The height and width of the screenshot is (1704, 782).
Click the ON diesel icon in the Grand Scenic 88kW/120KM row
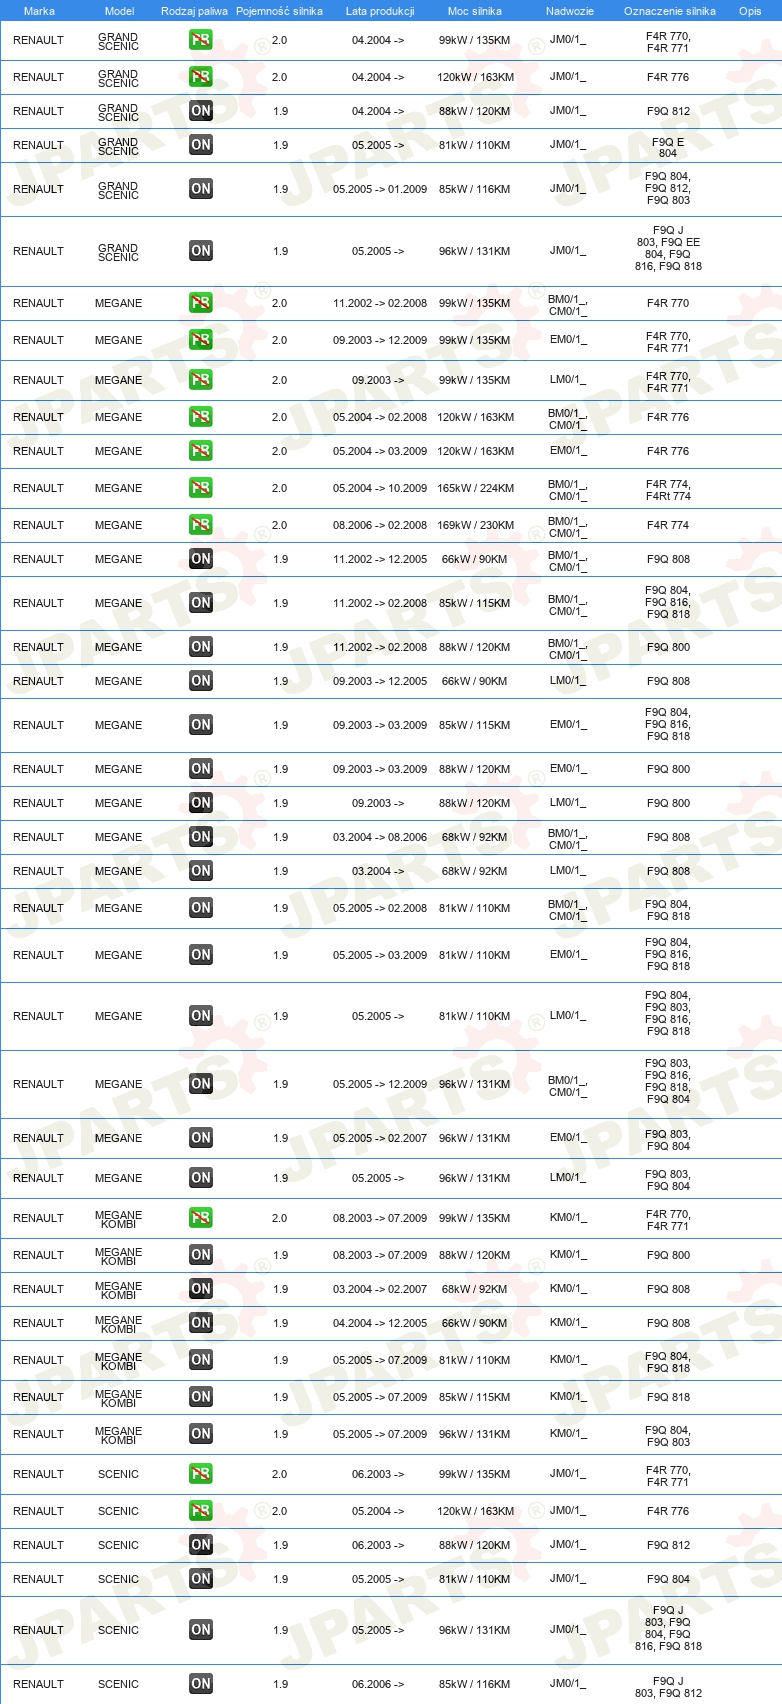[x=201, y=111]
